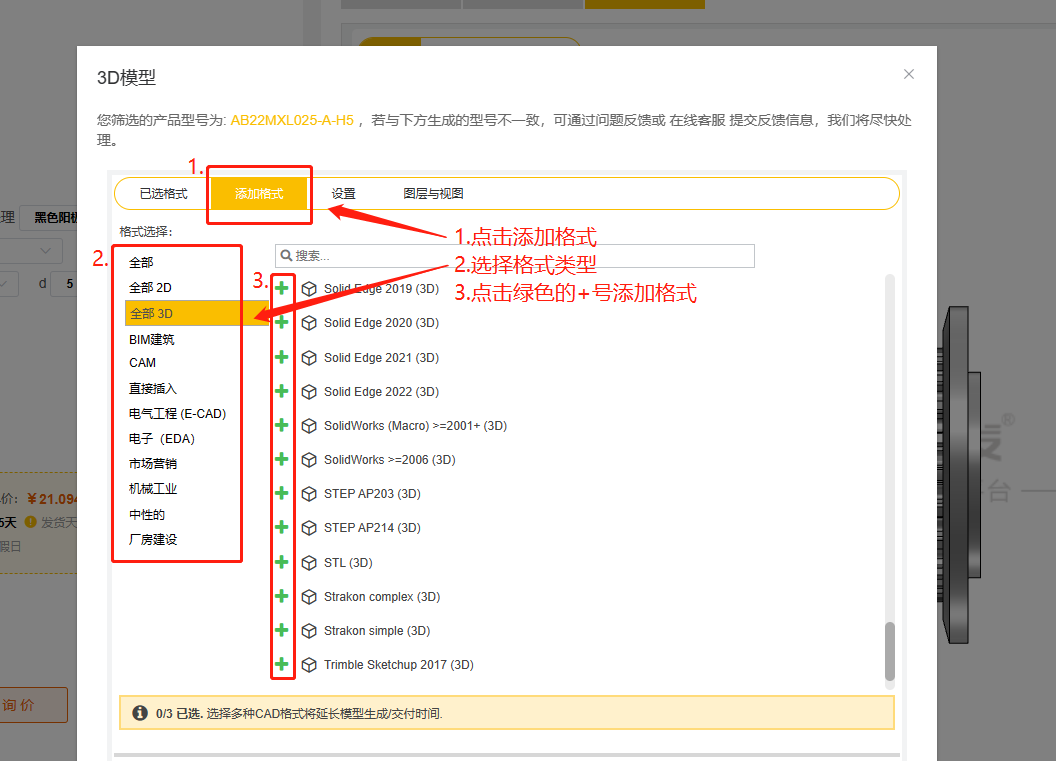The image size is (1056, 761).
Task: Add SolidWorks (Macro) format via plus icon
Action: tap(282, 425)
